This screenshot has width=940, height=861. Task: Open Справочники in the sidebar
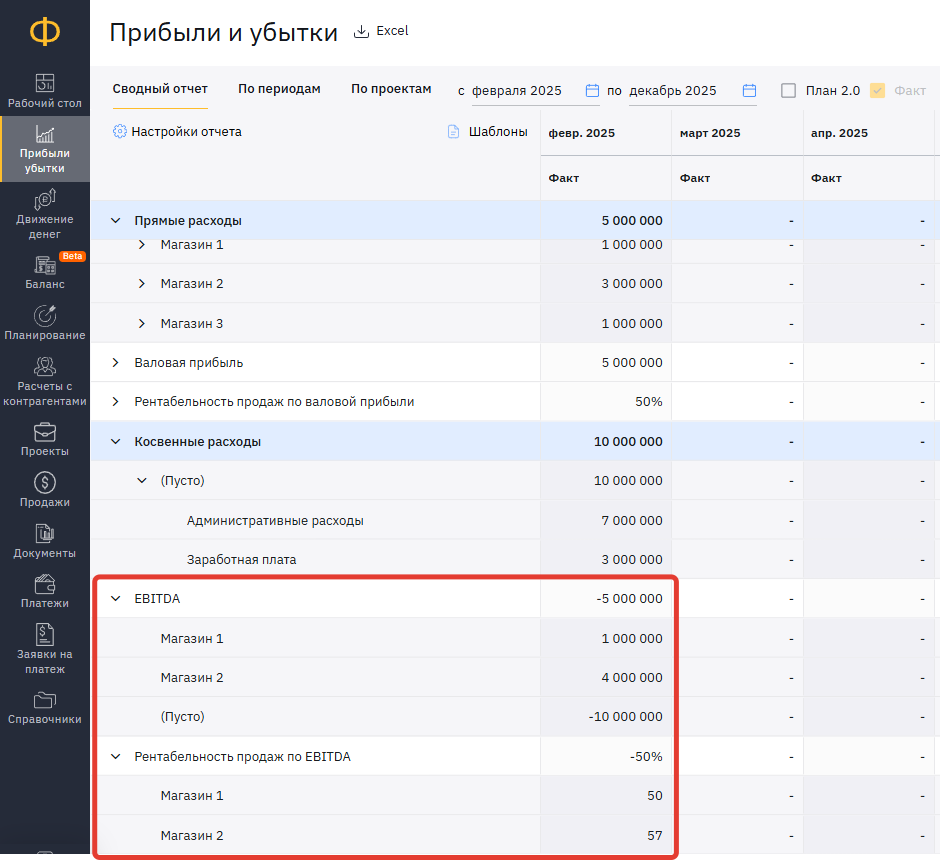45,708
